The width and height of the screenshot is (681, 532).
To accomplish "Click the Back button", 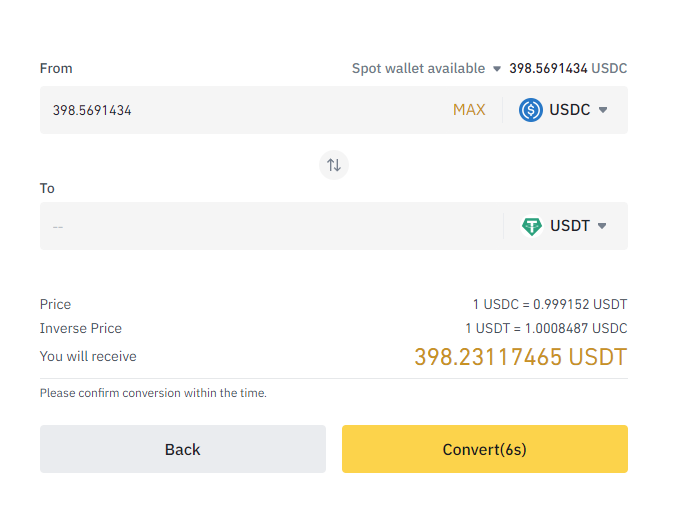I will pyautogui.click(x=183, y=449).
